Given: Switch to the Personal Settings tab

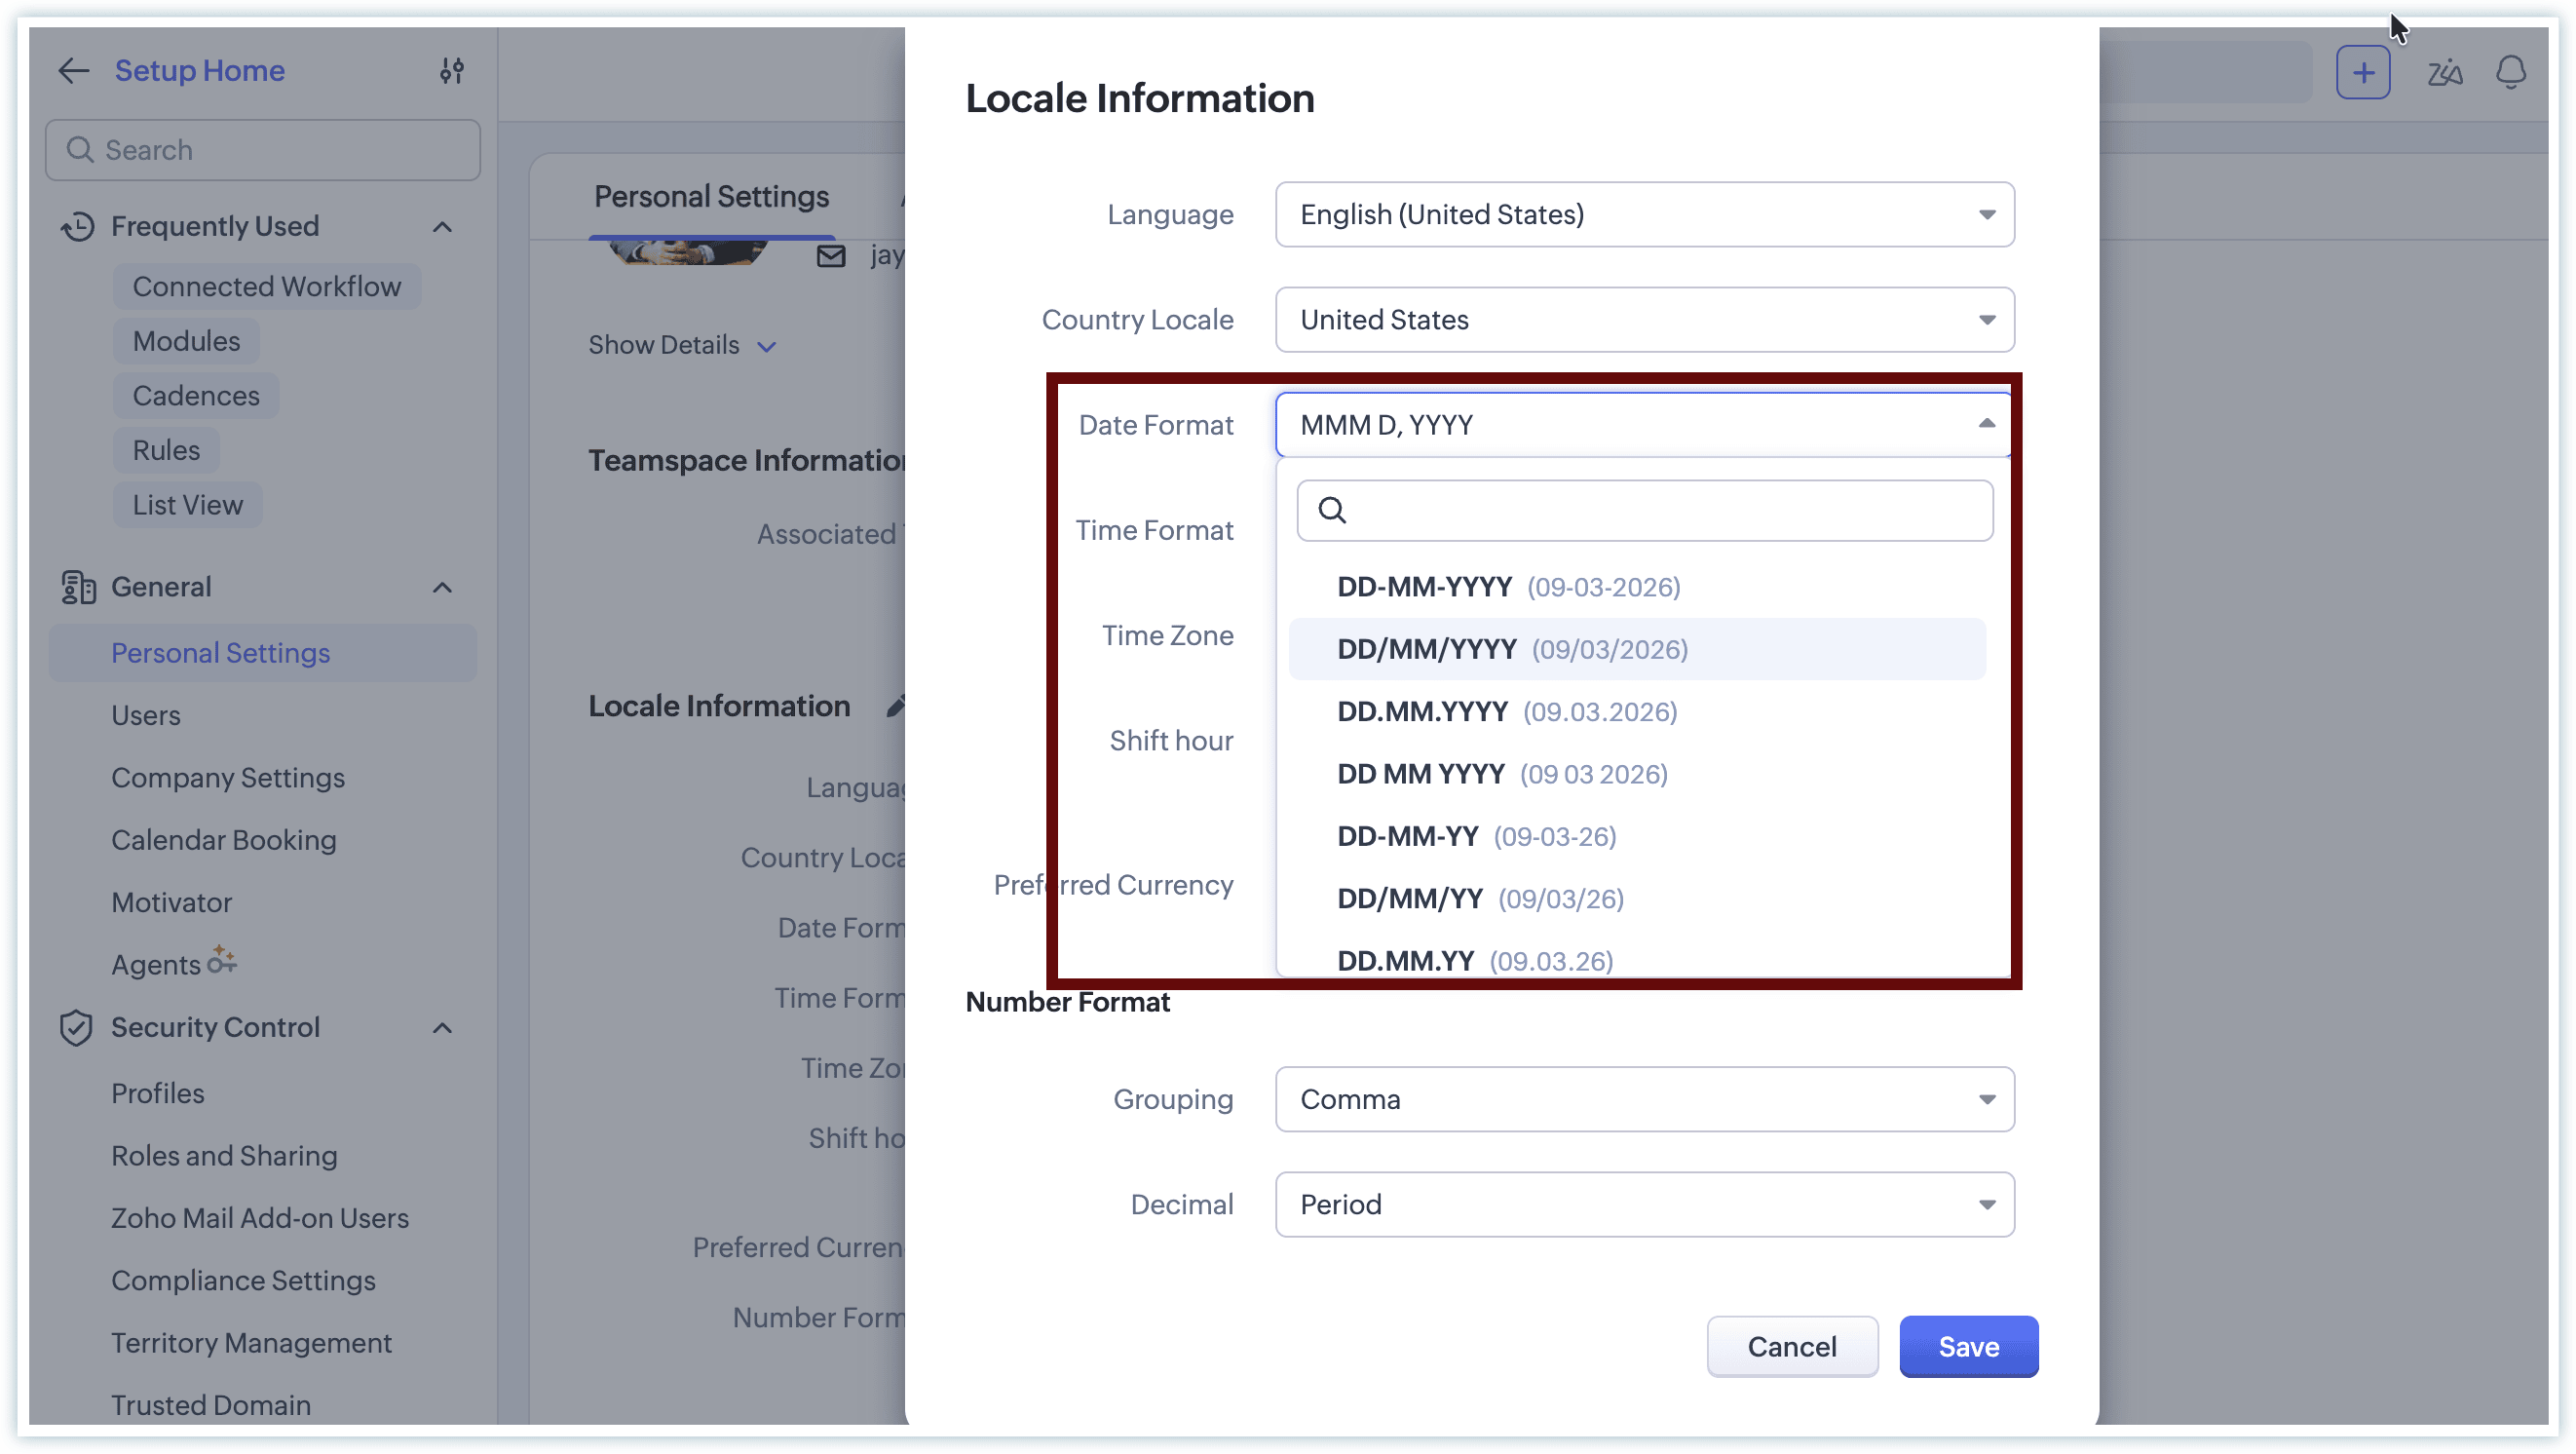Looking at the screenshot, I should pos(711,197).
